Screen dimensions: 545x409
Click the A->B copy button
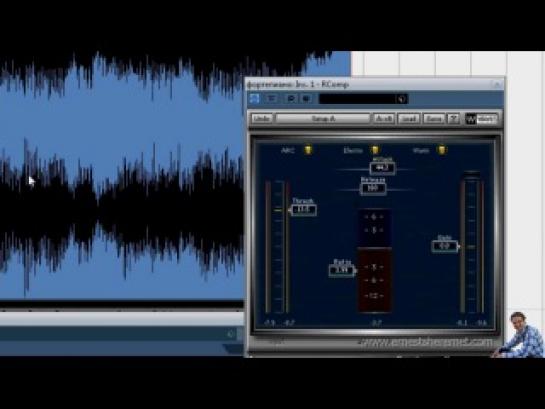tap(384, 119)
